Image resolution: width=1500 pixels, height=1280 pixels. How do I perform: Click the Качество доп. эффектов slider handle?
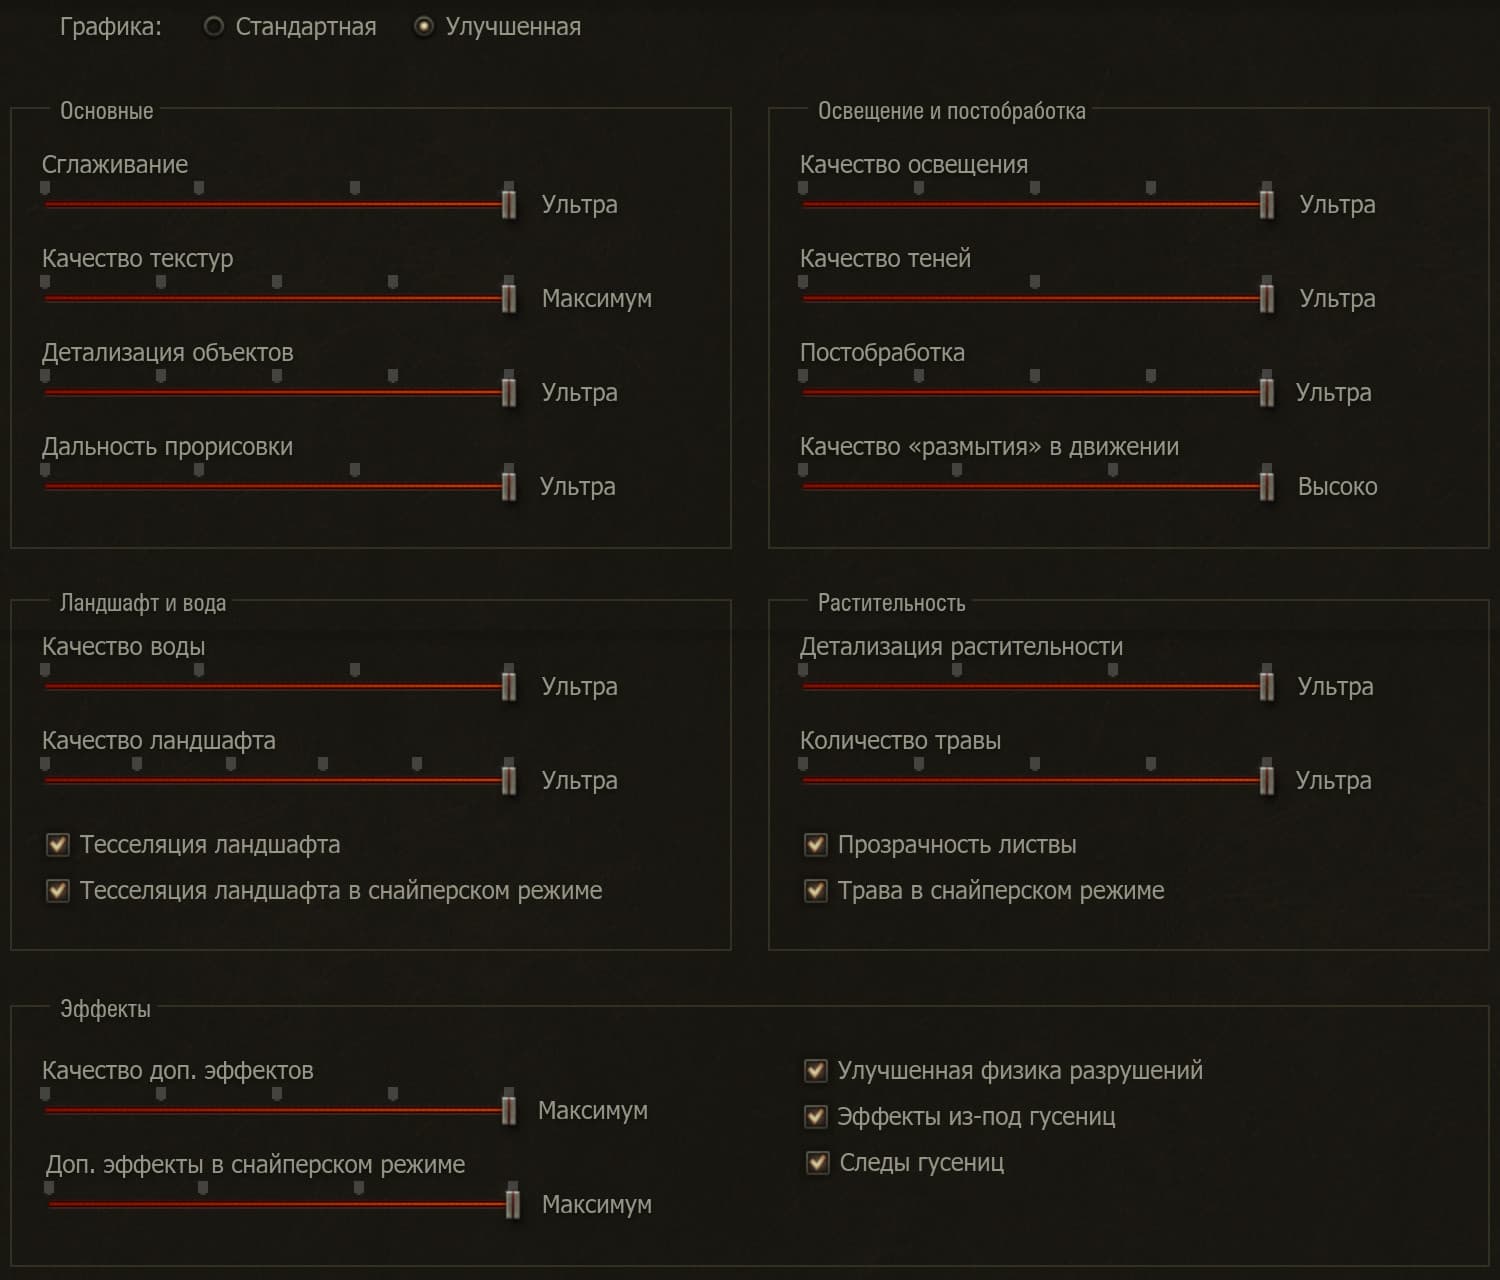pyautogui.click(x=509, y=1110)
